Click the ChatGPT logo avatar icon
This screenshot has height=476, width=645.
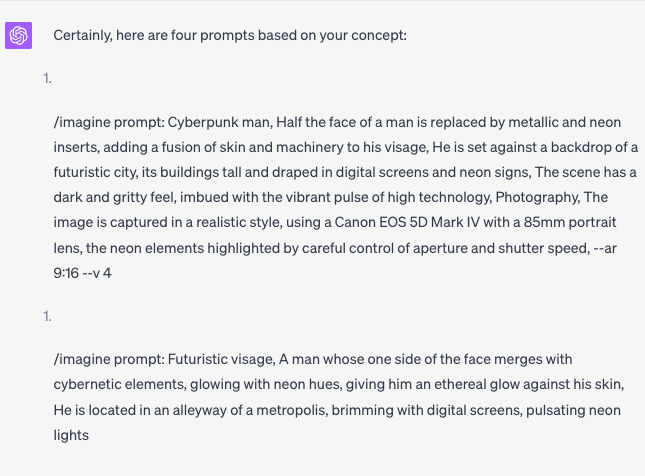[19, 36]
